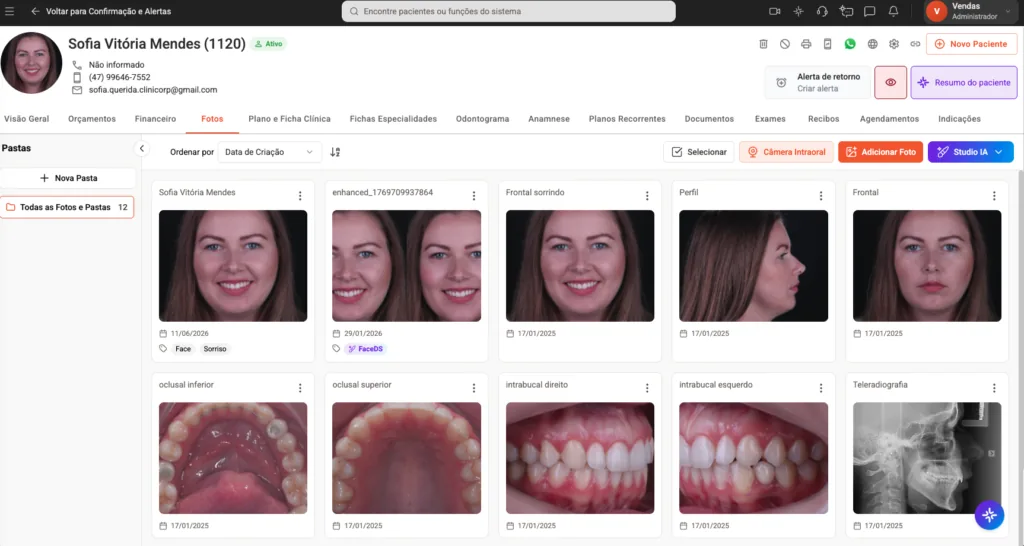Click the trash delete patient icon

pos(763,44)
